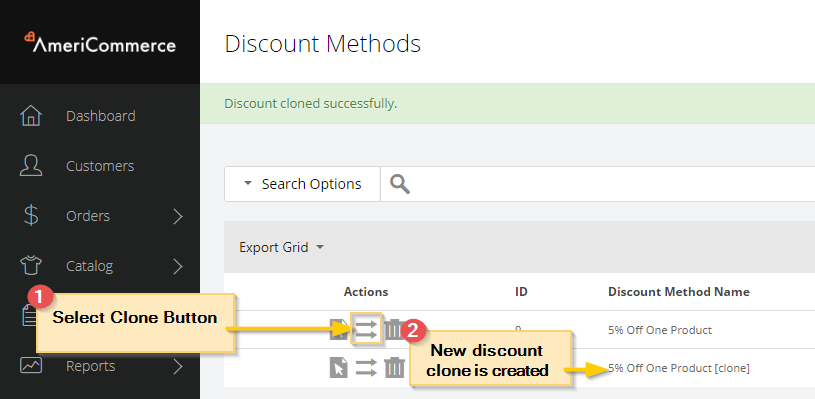This screenshot has height=399, width=815.
Task: Open the Search Options dropdown
Action: point(303,184)
